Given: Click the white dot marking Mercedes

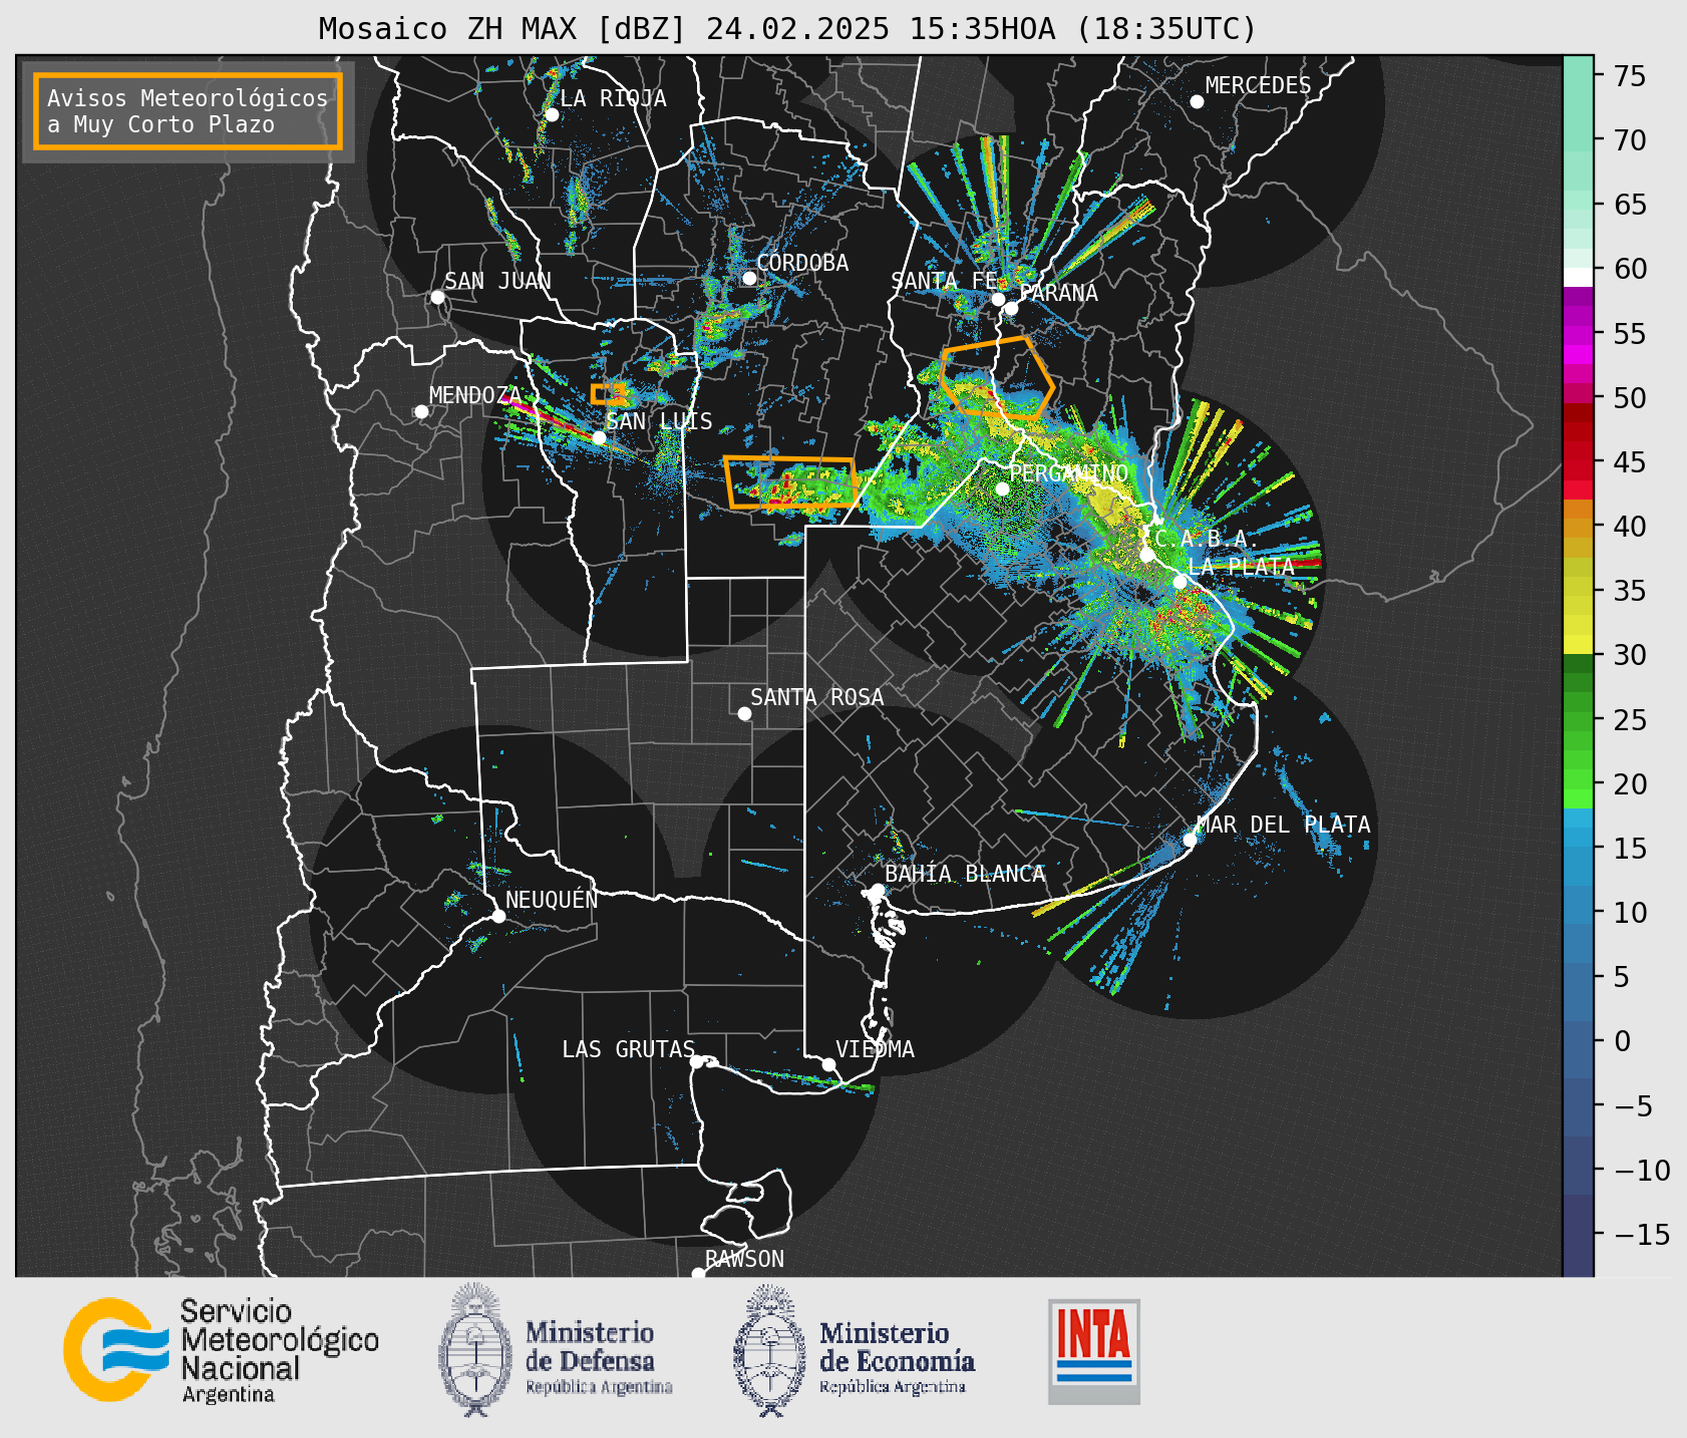Looking at the screenshot, I should pos(1197,102).
